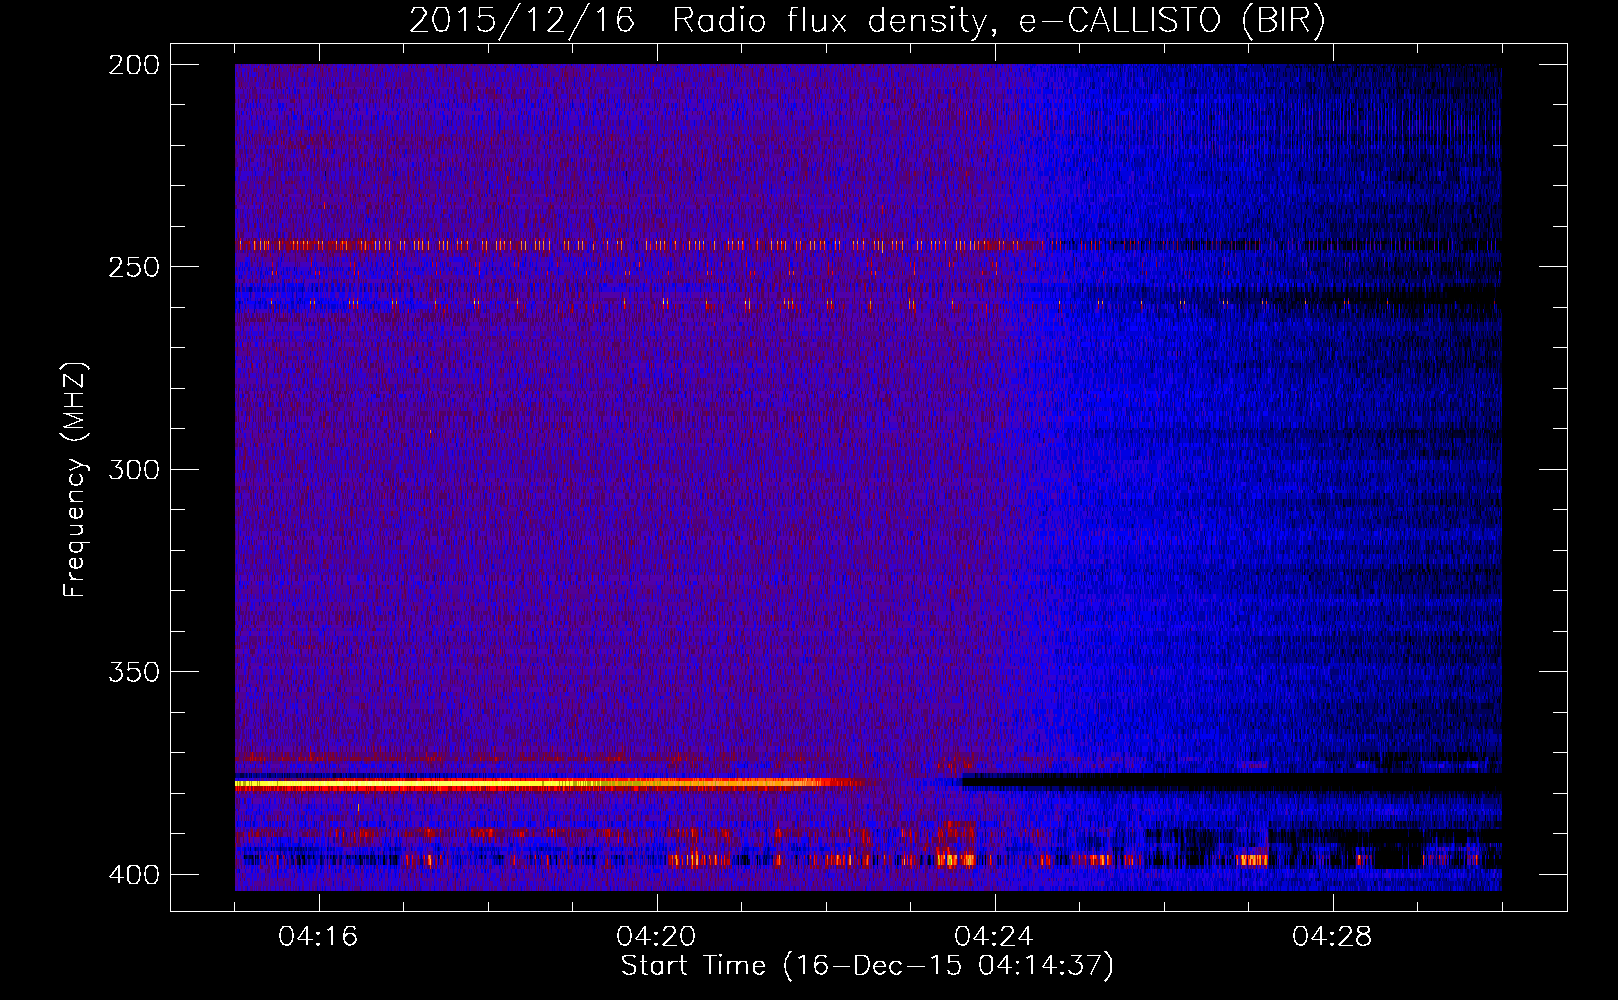The width and height of the screenshot is (1618, 1000).
Task: Click the 350 frequency tick label
Action: (x=133, y=672)
